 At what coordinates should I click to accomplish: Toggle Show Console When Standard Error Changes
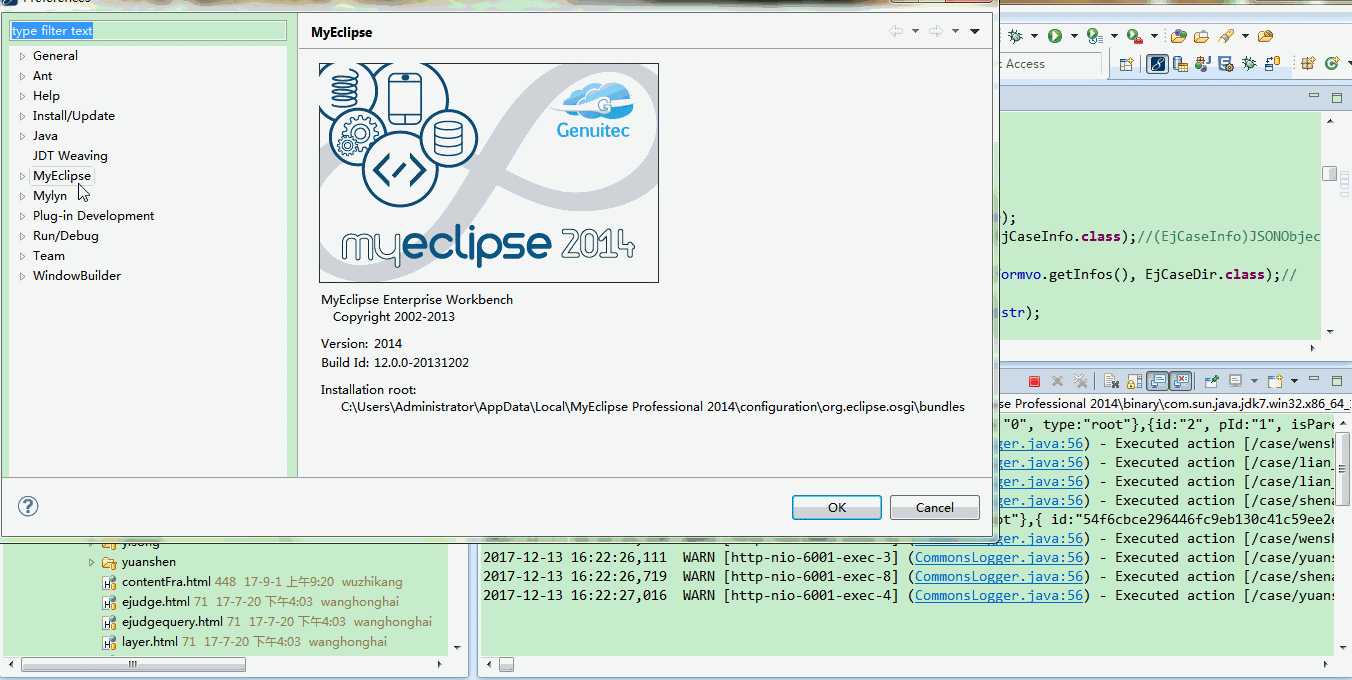(1181, 381)
